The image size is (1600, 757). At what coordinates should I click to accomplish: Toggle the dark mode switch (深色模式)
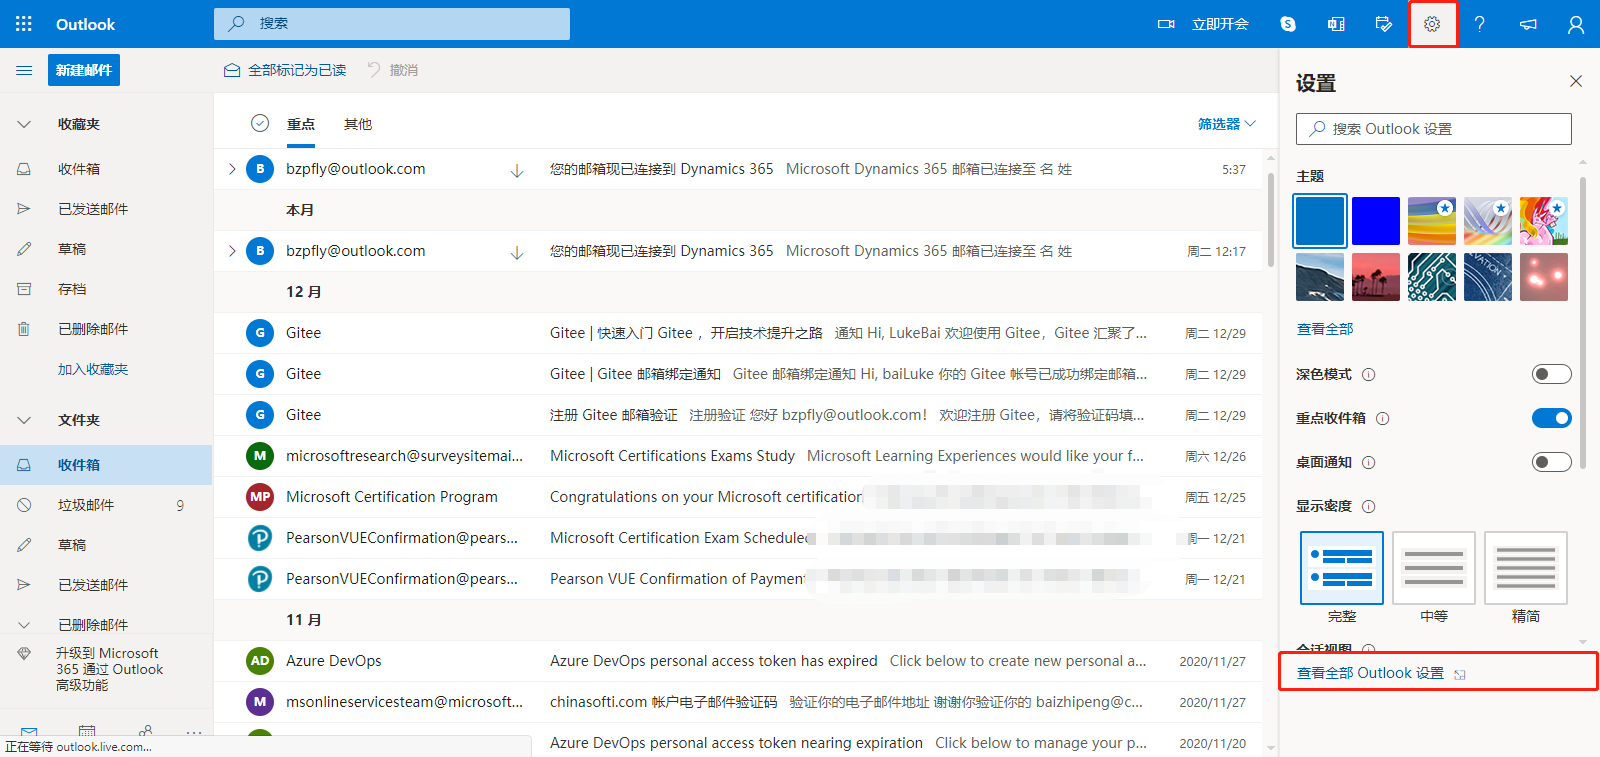(1551, 374)
